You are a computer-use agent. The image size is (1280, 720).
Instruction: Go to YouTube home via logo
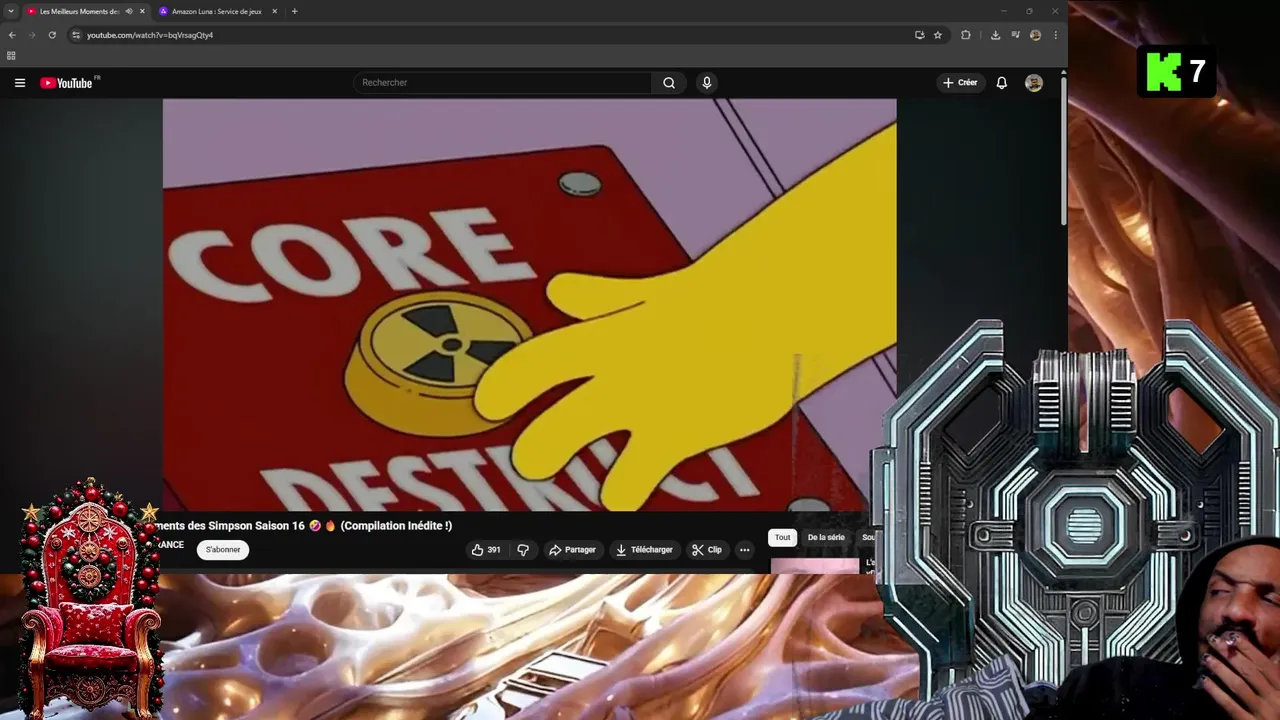pos(67,83)
